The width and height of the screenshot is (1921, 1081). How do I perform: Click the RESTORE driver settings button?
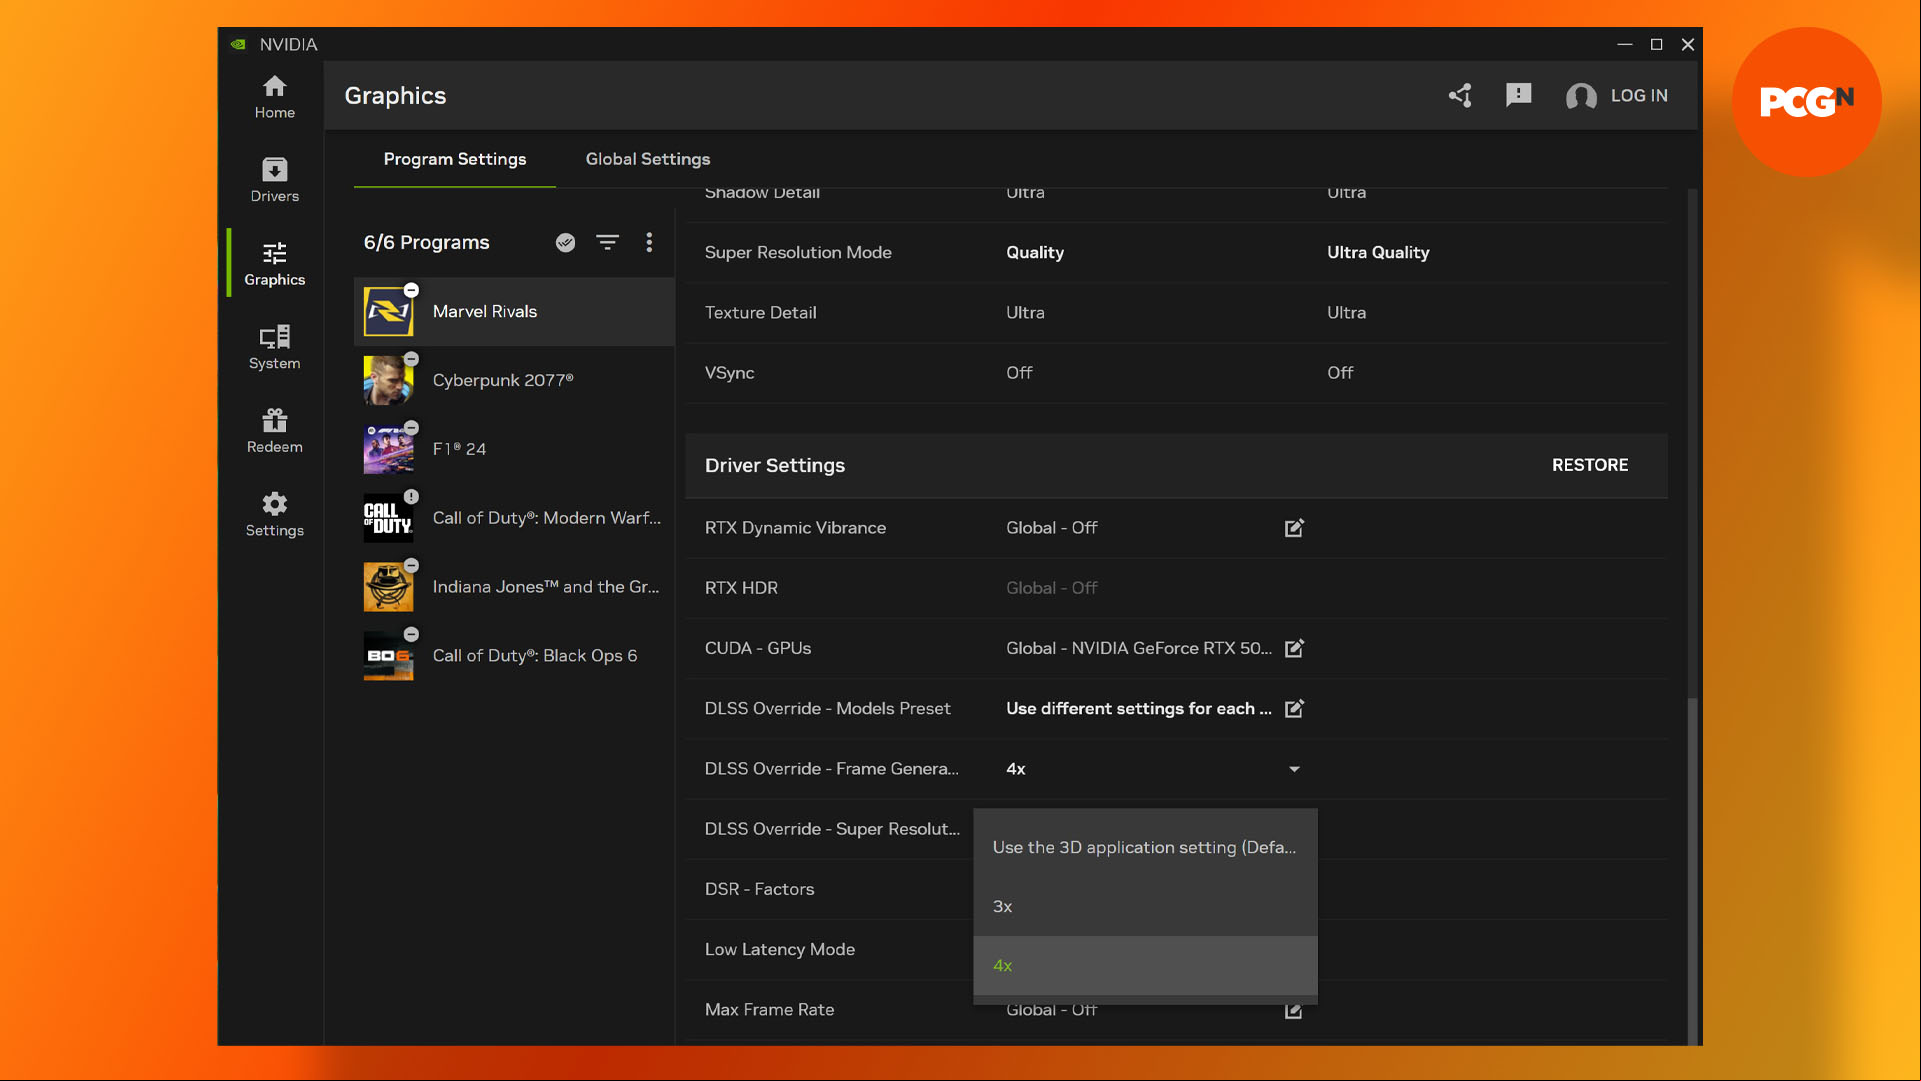coord(1590,465)
